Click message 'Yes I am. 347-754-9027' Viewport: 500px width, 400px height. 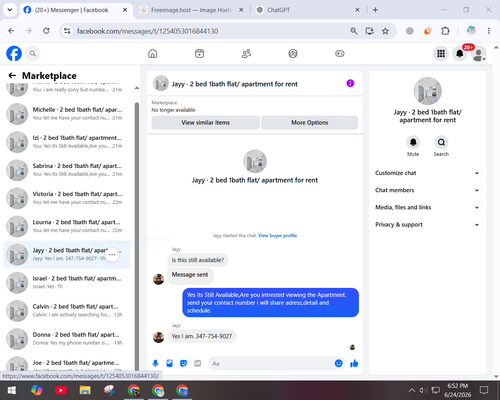coord(202,336)
